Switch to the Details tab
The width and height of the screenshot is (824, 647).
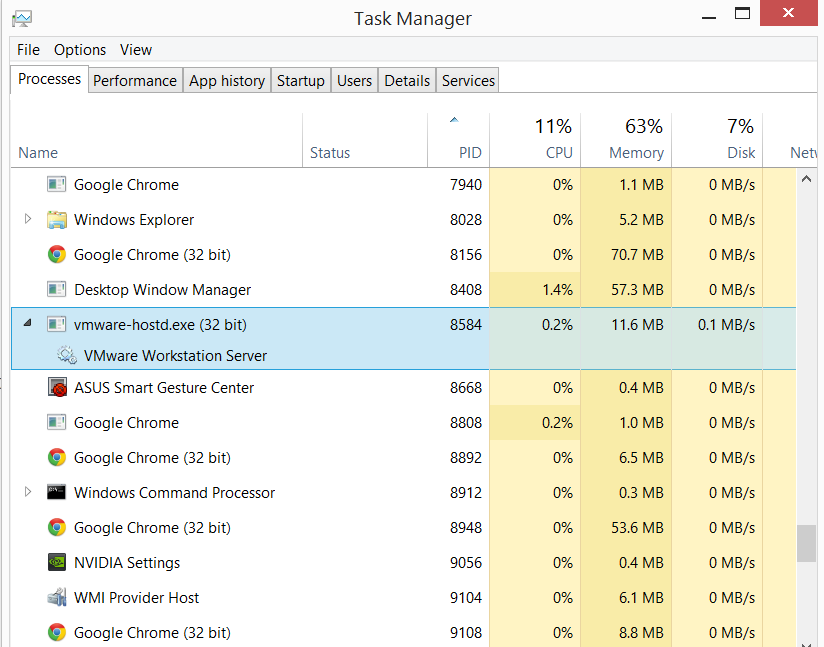point(407,80)
